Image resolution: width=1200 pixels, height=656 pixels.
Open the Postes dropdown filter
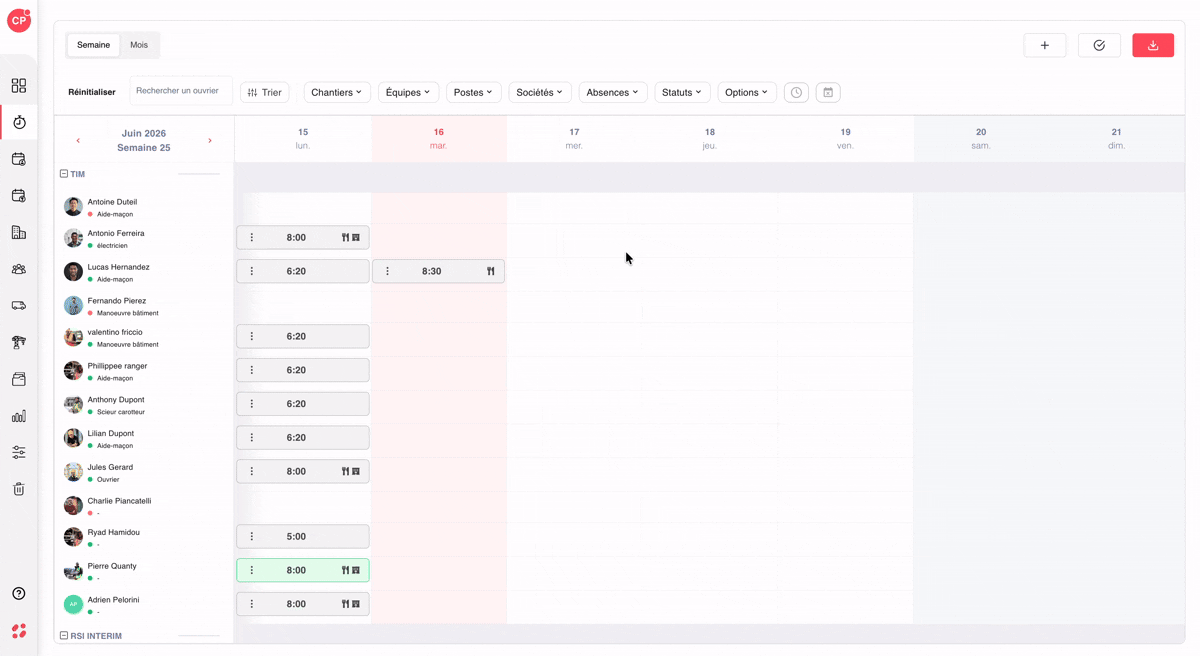coord(473,92)
